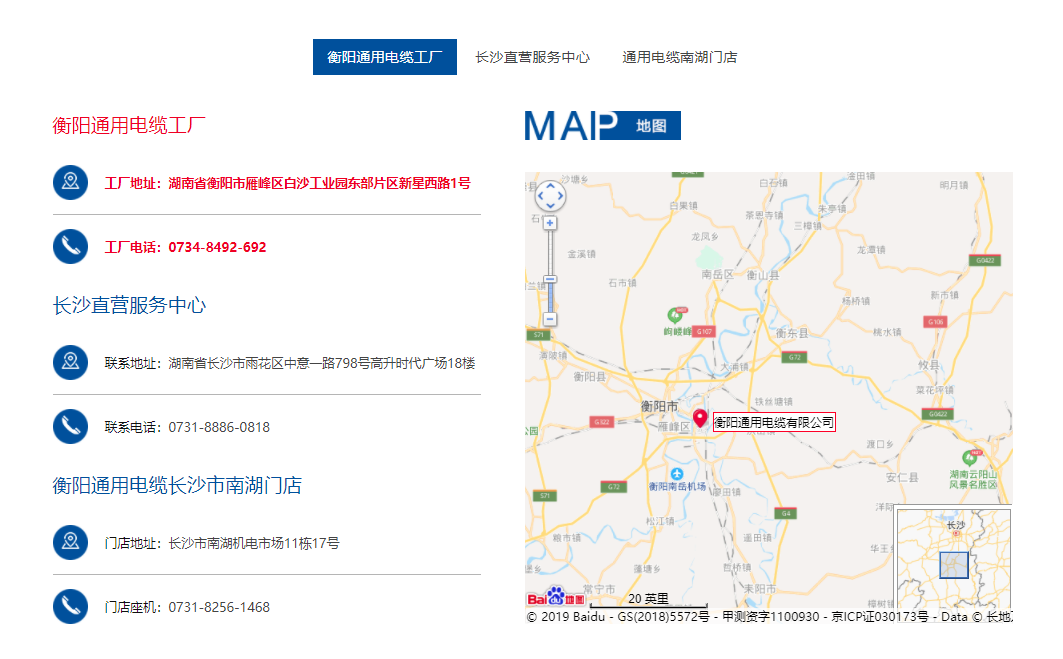The image size is (1063, 659).
Task: Click the phone icon beside 0734-8492-692
Action: point(70,247)
